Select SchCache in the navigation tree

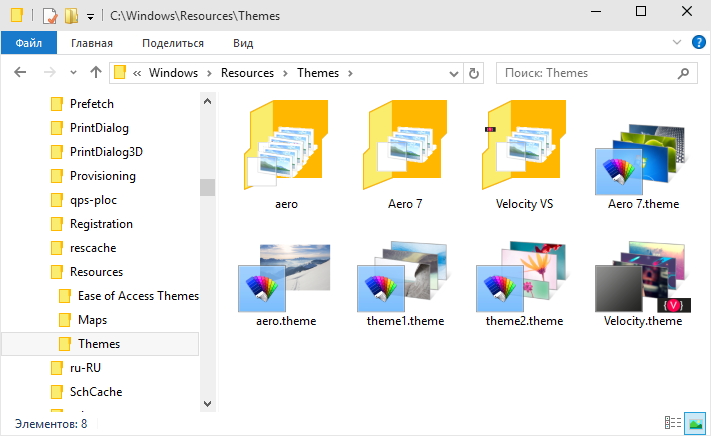pos(96,392)
